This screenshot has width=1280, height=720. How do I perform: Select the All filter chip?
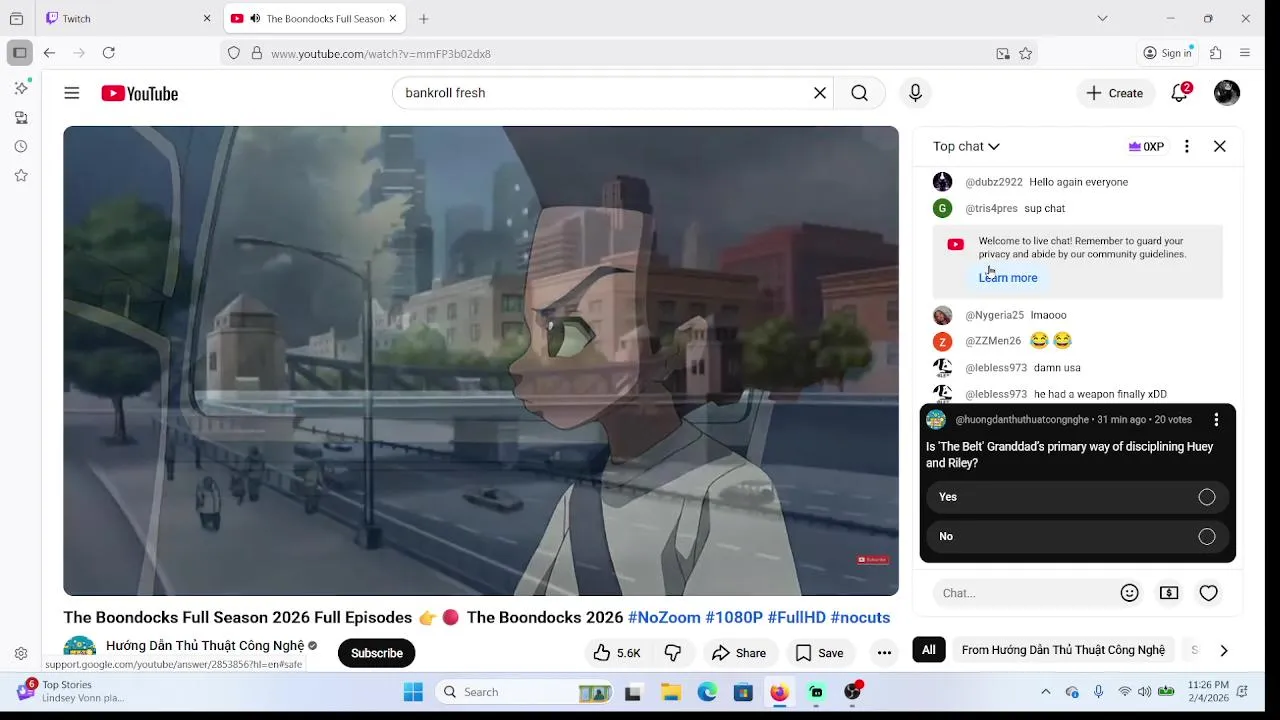coord(929,650)
